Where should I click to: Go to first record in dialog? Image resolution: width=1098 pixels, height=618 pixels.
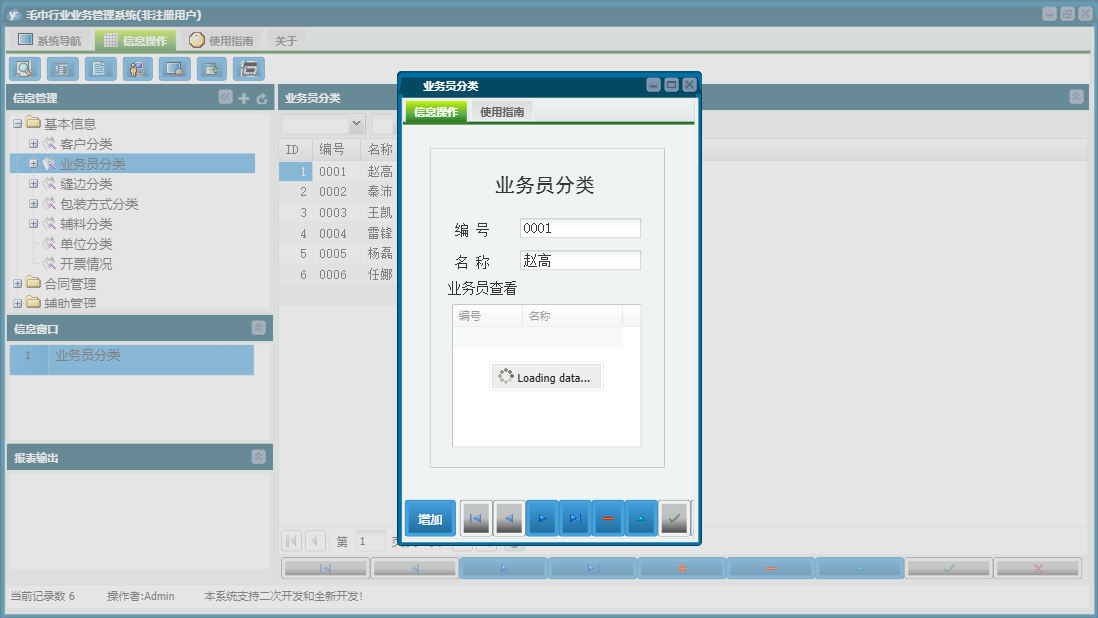(x=476, y=519)
